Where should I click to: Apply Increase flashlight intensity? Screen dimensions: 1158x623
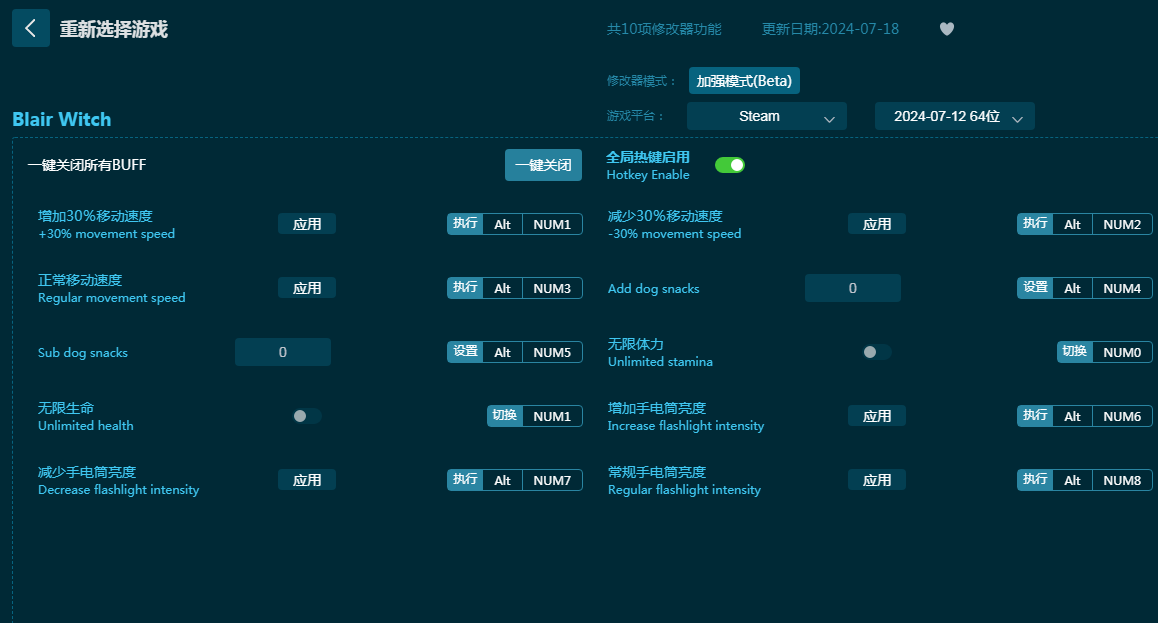point(877,416)
